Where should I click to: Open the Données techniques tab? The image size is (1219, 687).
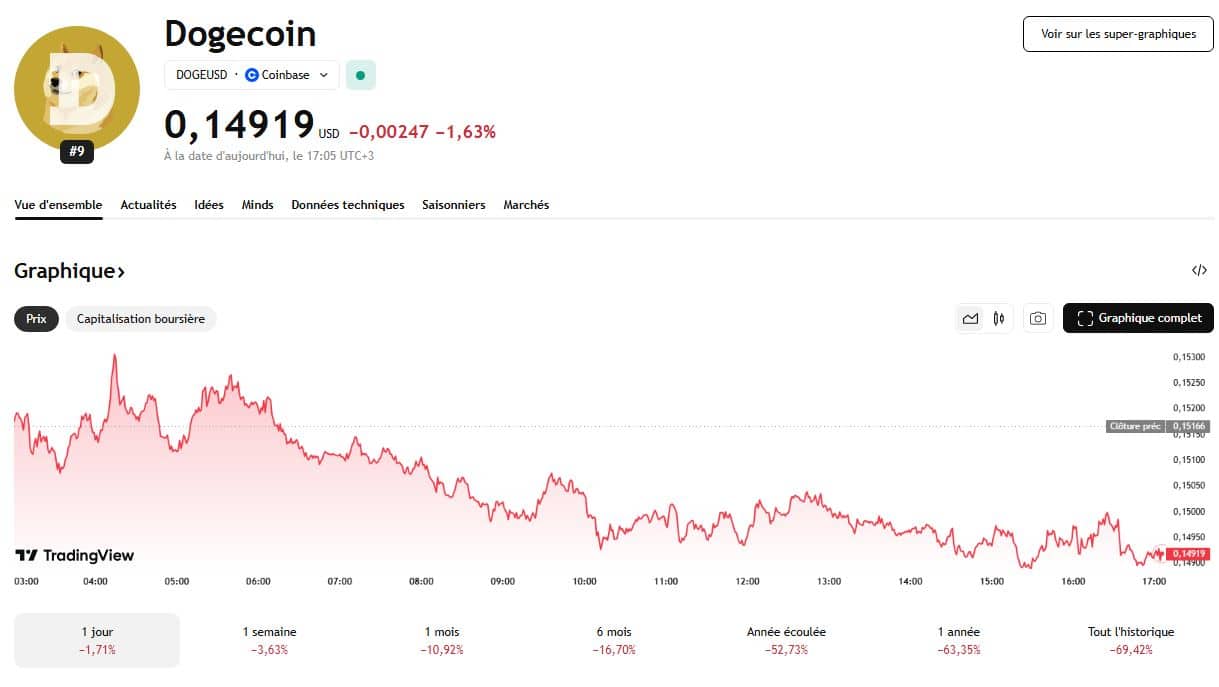[x=346, y=205]
